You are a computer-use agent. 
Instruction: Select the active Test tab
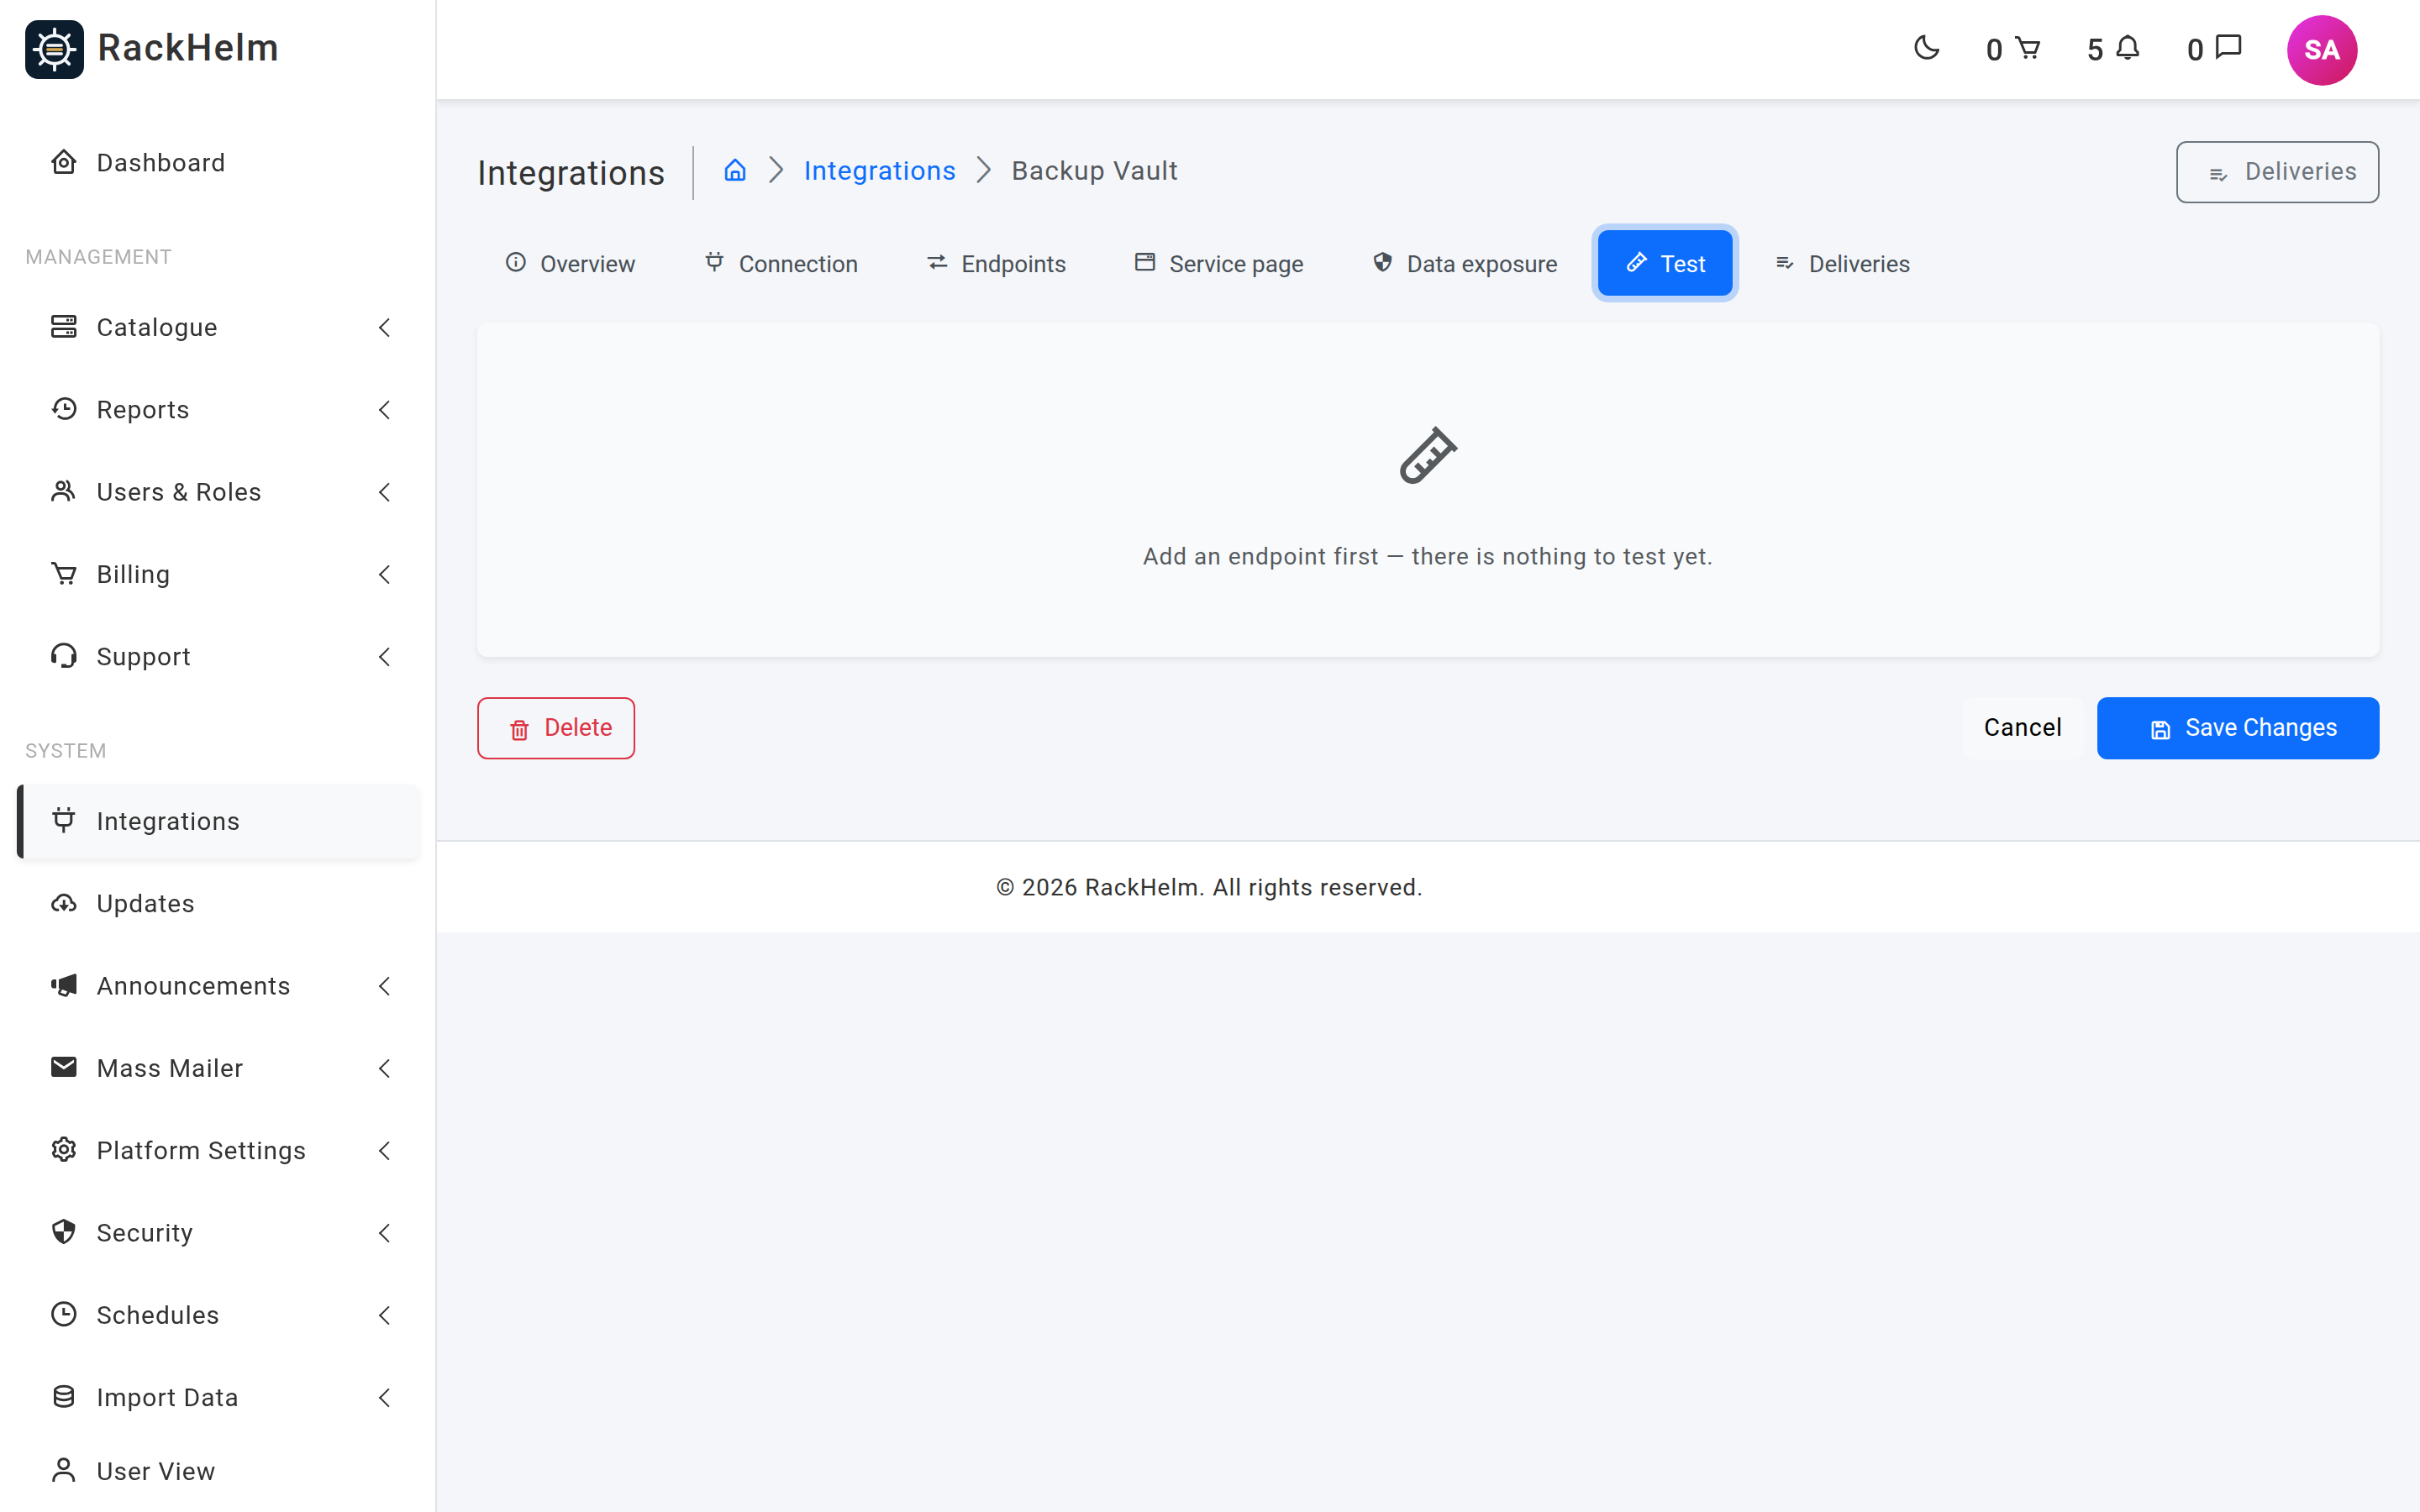click(1664, 263)
